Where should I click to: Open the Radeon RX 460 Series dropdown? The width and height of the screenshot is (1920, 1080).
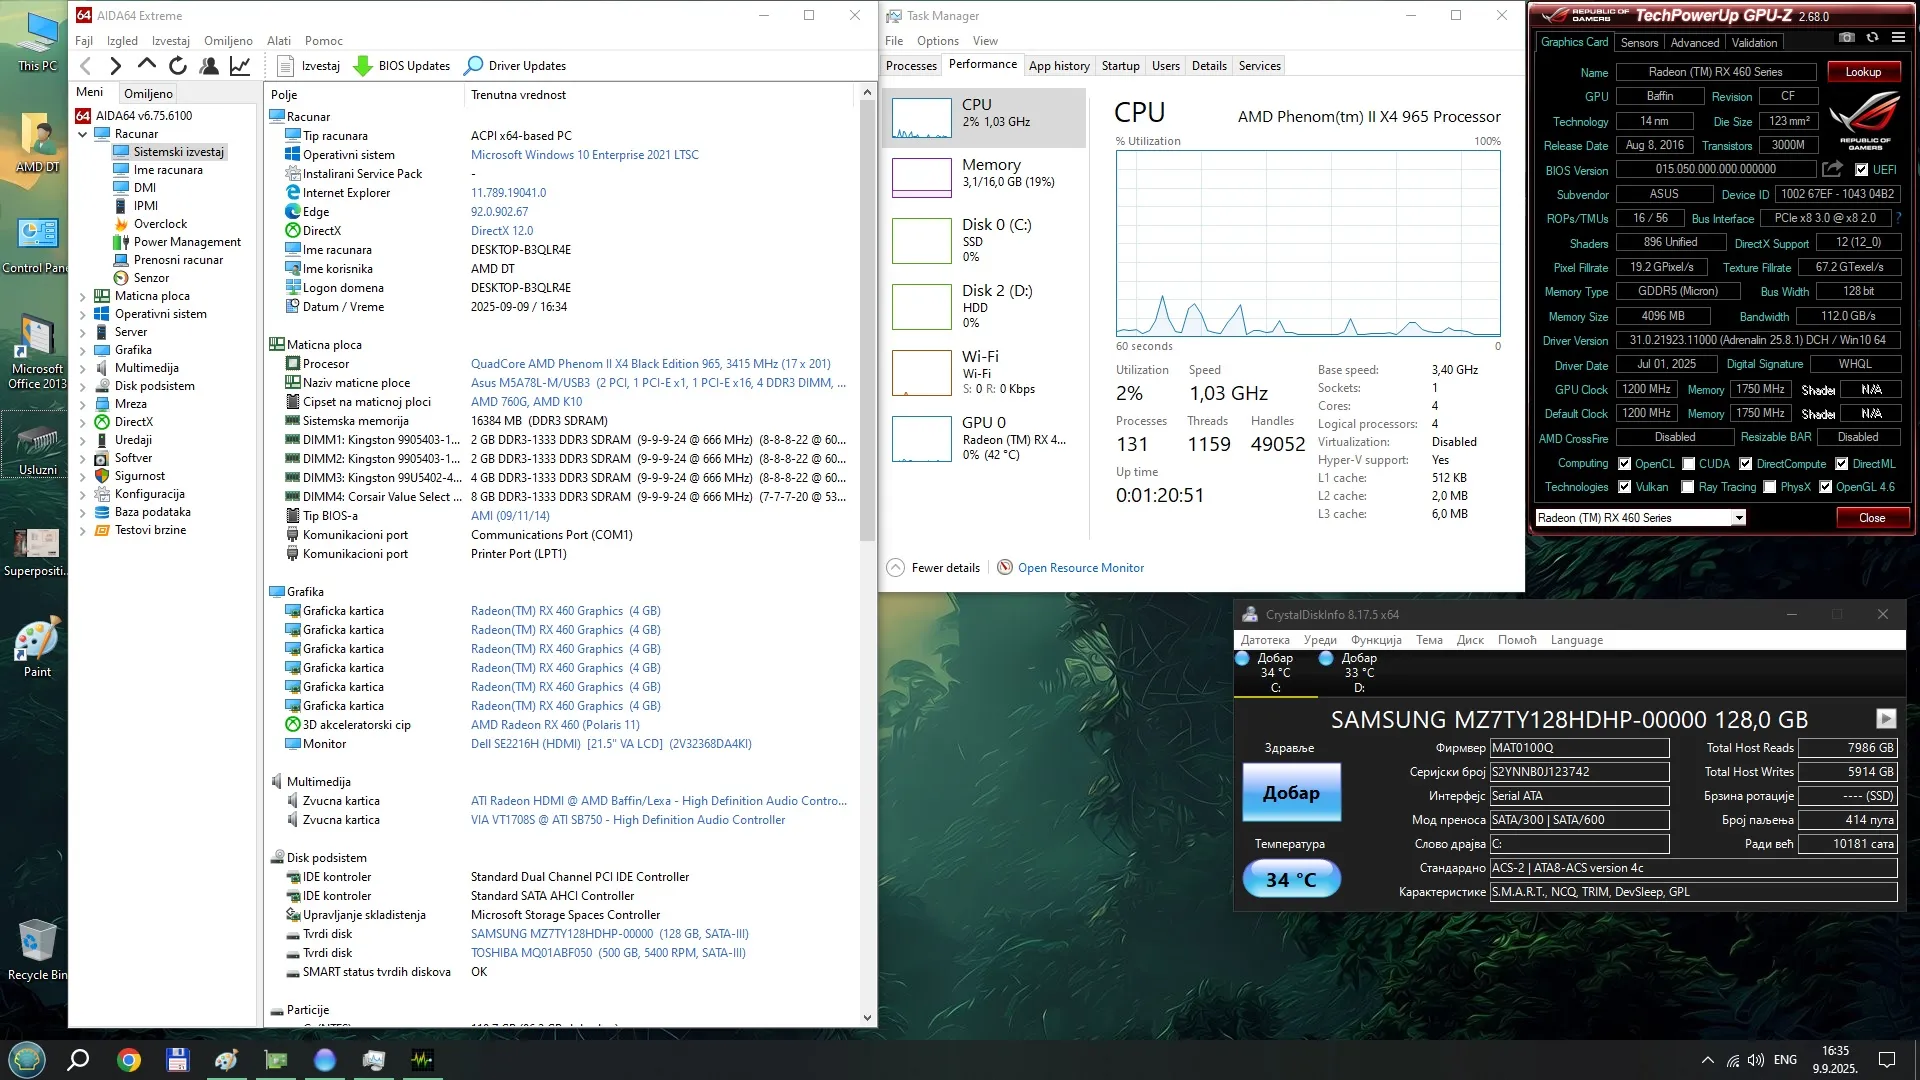pyautogui.click(x=1739, y=518)
